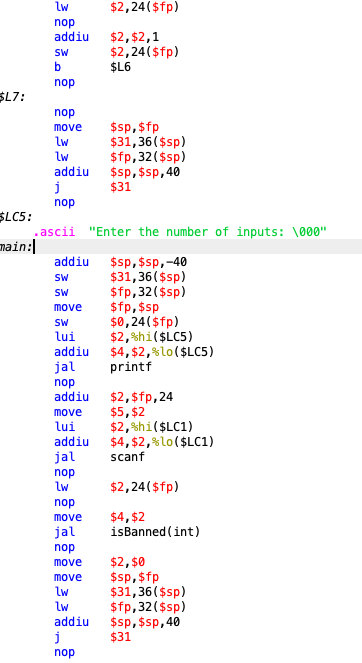Click the line addiu $2,$2,1
The width and height of the screenshot is (362, 663).
click(x=107, y=37)
